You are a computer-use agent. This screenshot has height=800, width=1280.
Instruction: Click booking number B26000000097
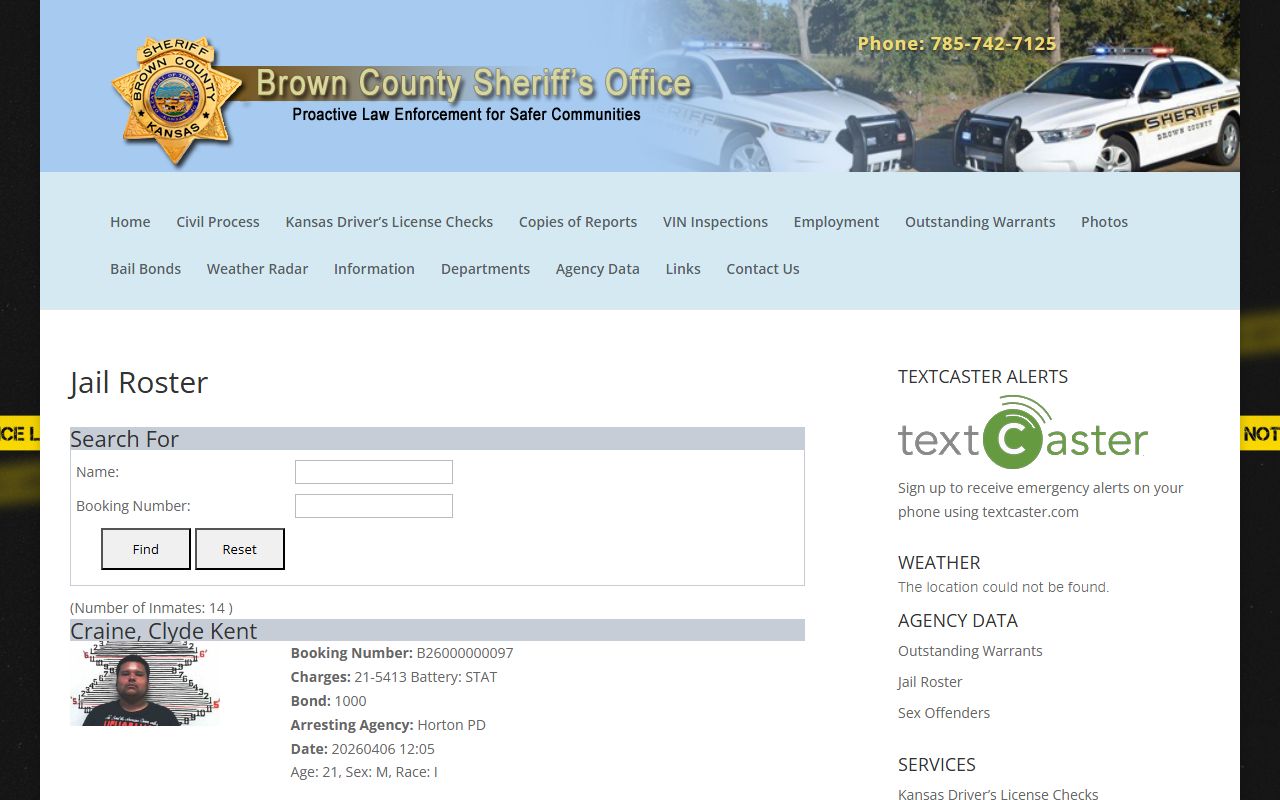465,653
